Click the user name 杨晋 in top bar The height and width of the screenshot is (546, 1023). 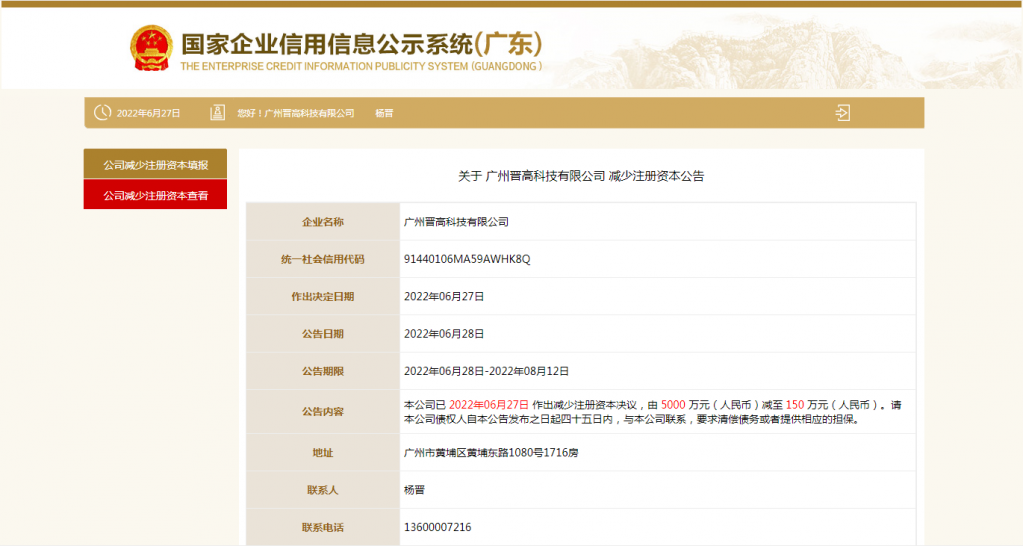tap(384, 114)
